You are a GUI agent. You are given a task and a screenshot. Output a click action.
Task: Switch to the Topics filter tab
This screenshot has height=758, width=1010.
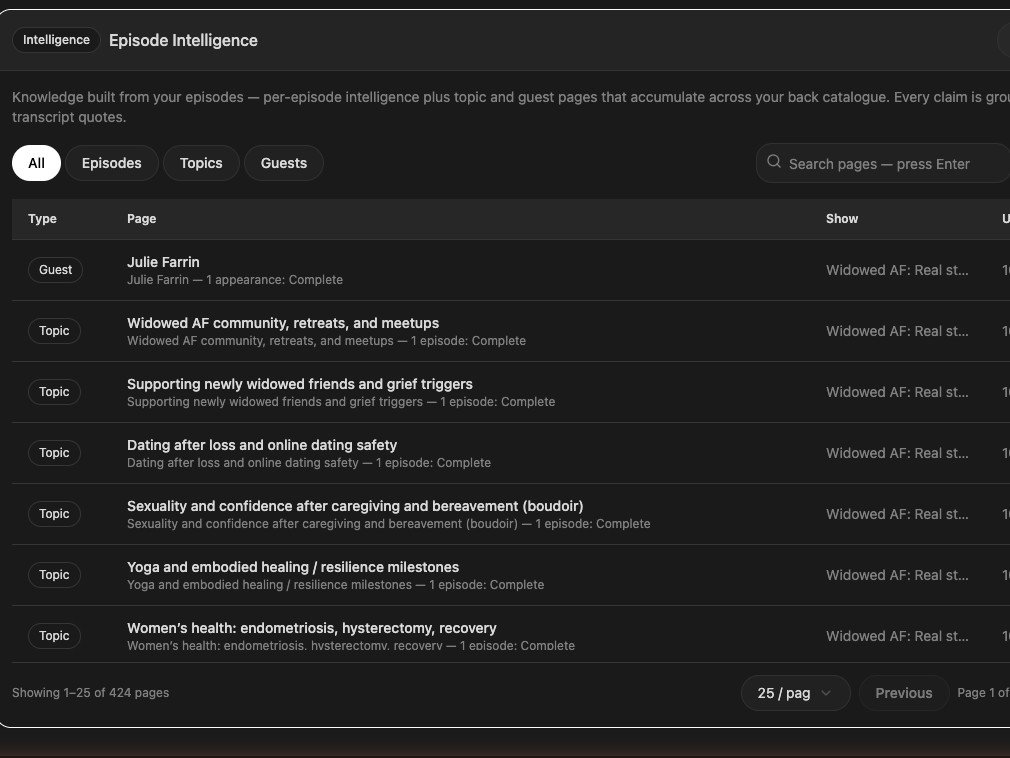tap(201, 163)
